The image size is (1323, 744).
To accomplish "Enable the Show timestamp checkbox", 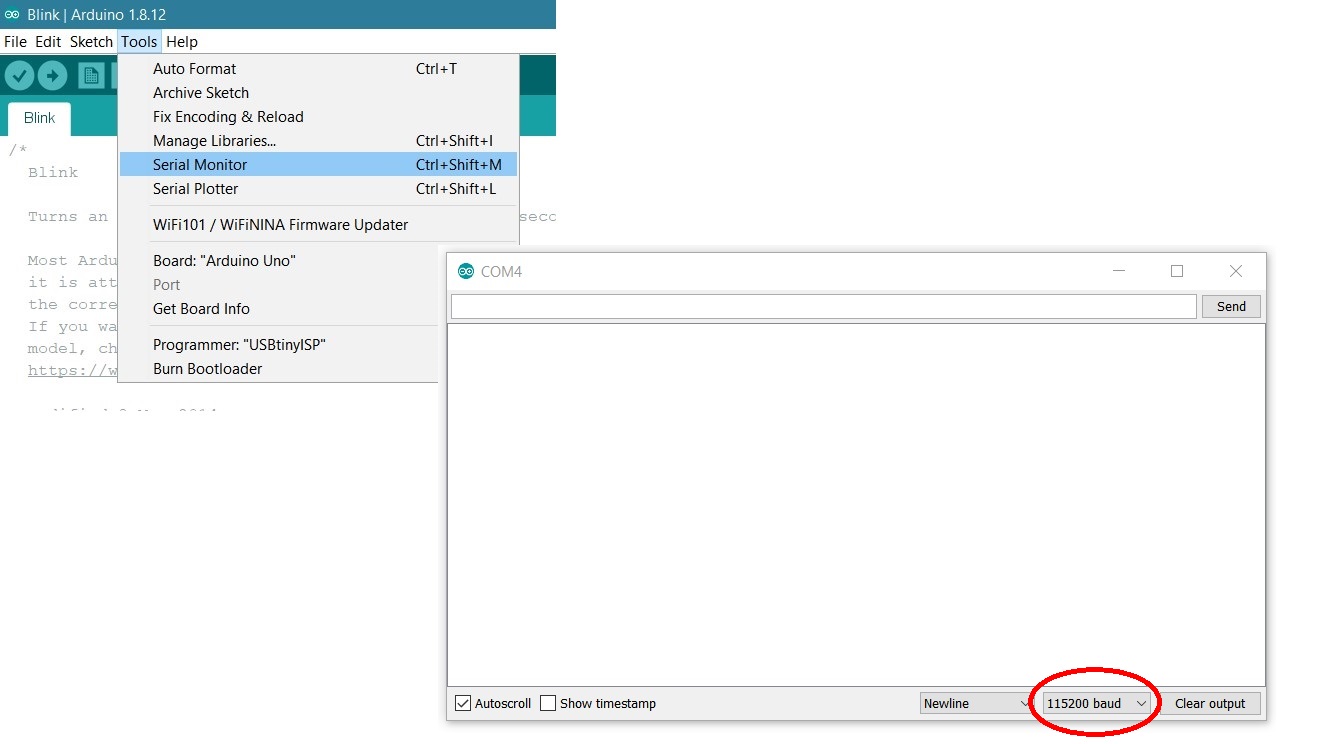I will point(548,703).
